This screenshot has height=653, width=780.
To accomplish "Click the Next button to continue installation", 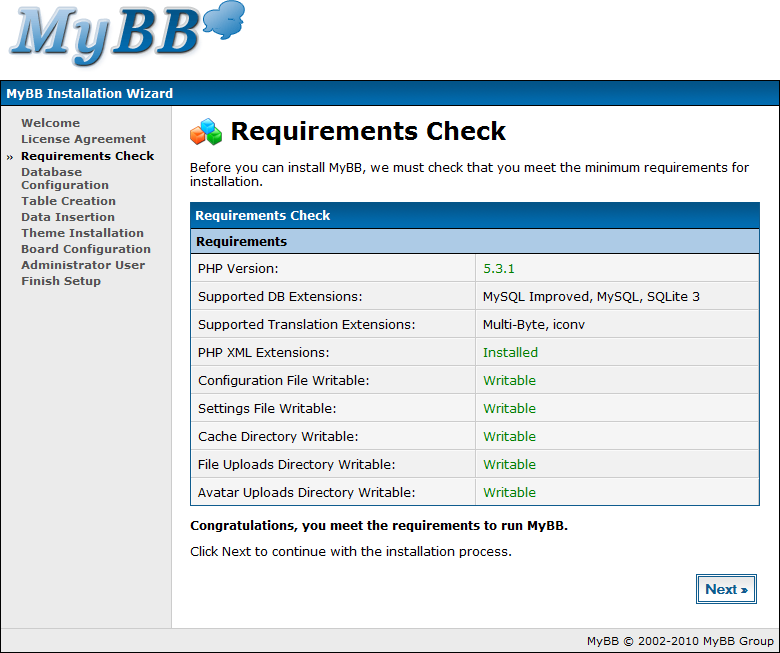I will (x=726, y=589).
